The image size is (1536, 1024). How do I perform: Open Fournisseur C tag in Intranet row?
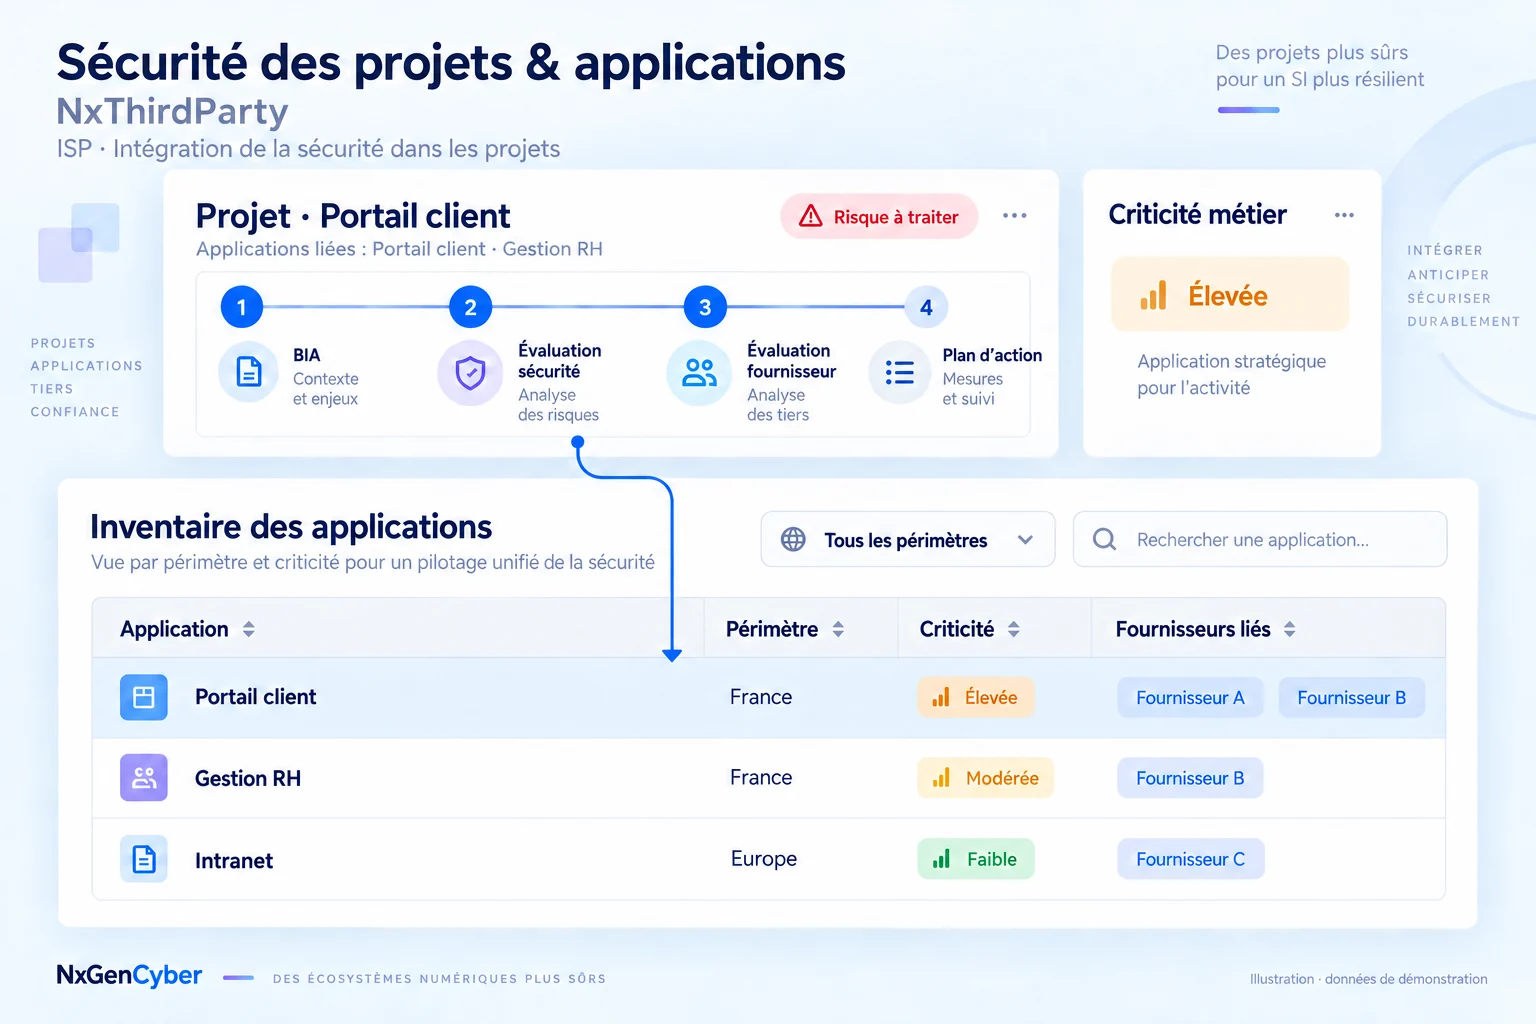(x=1190, y=859)
